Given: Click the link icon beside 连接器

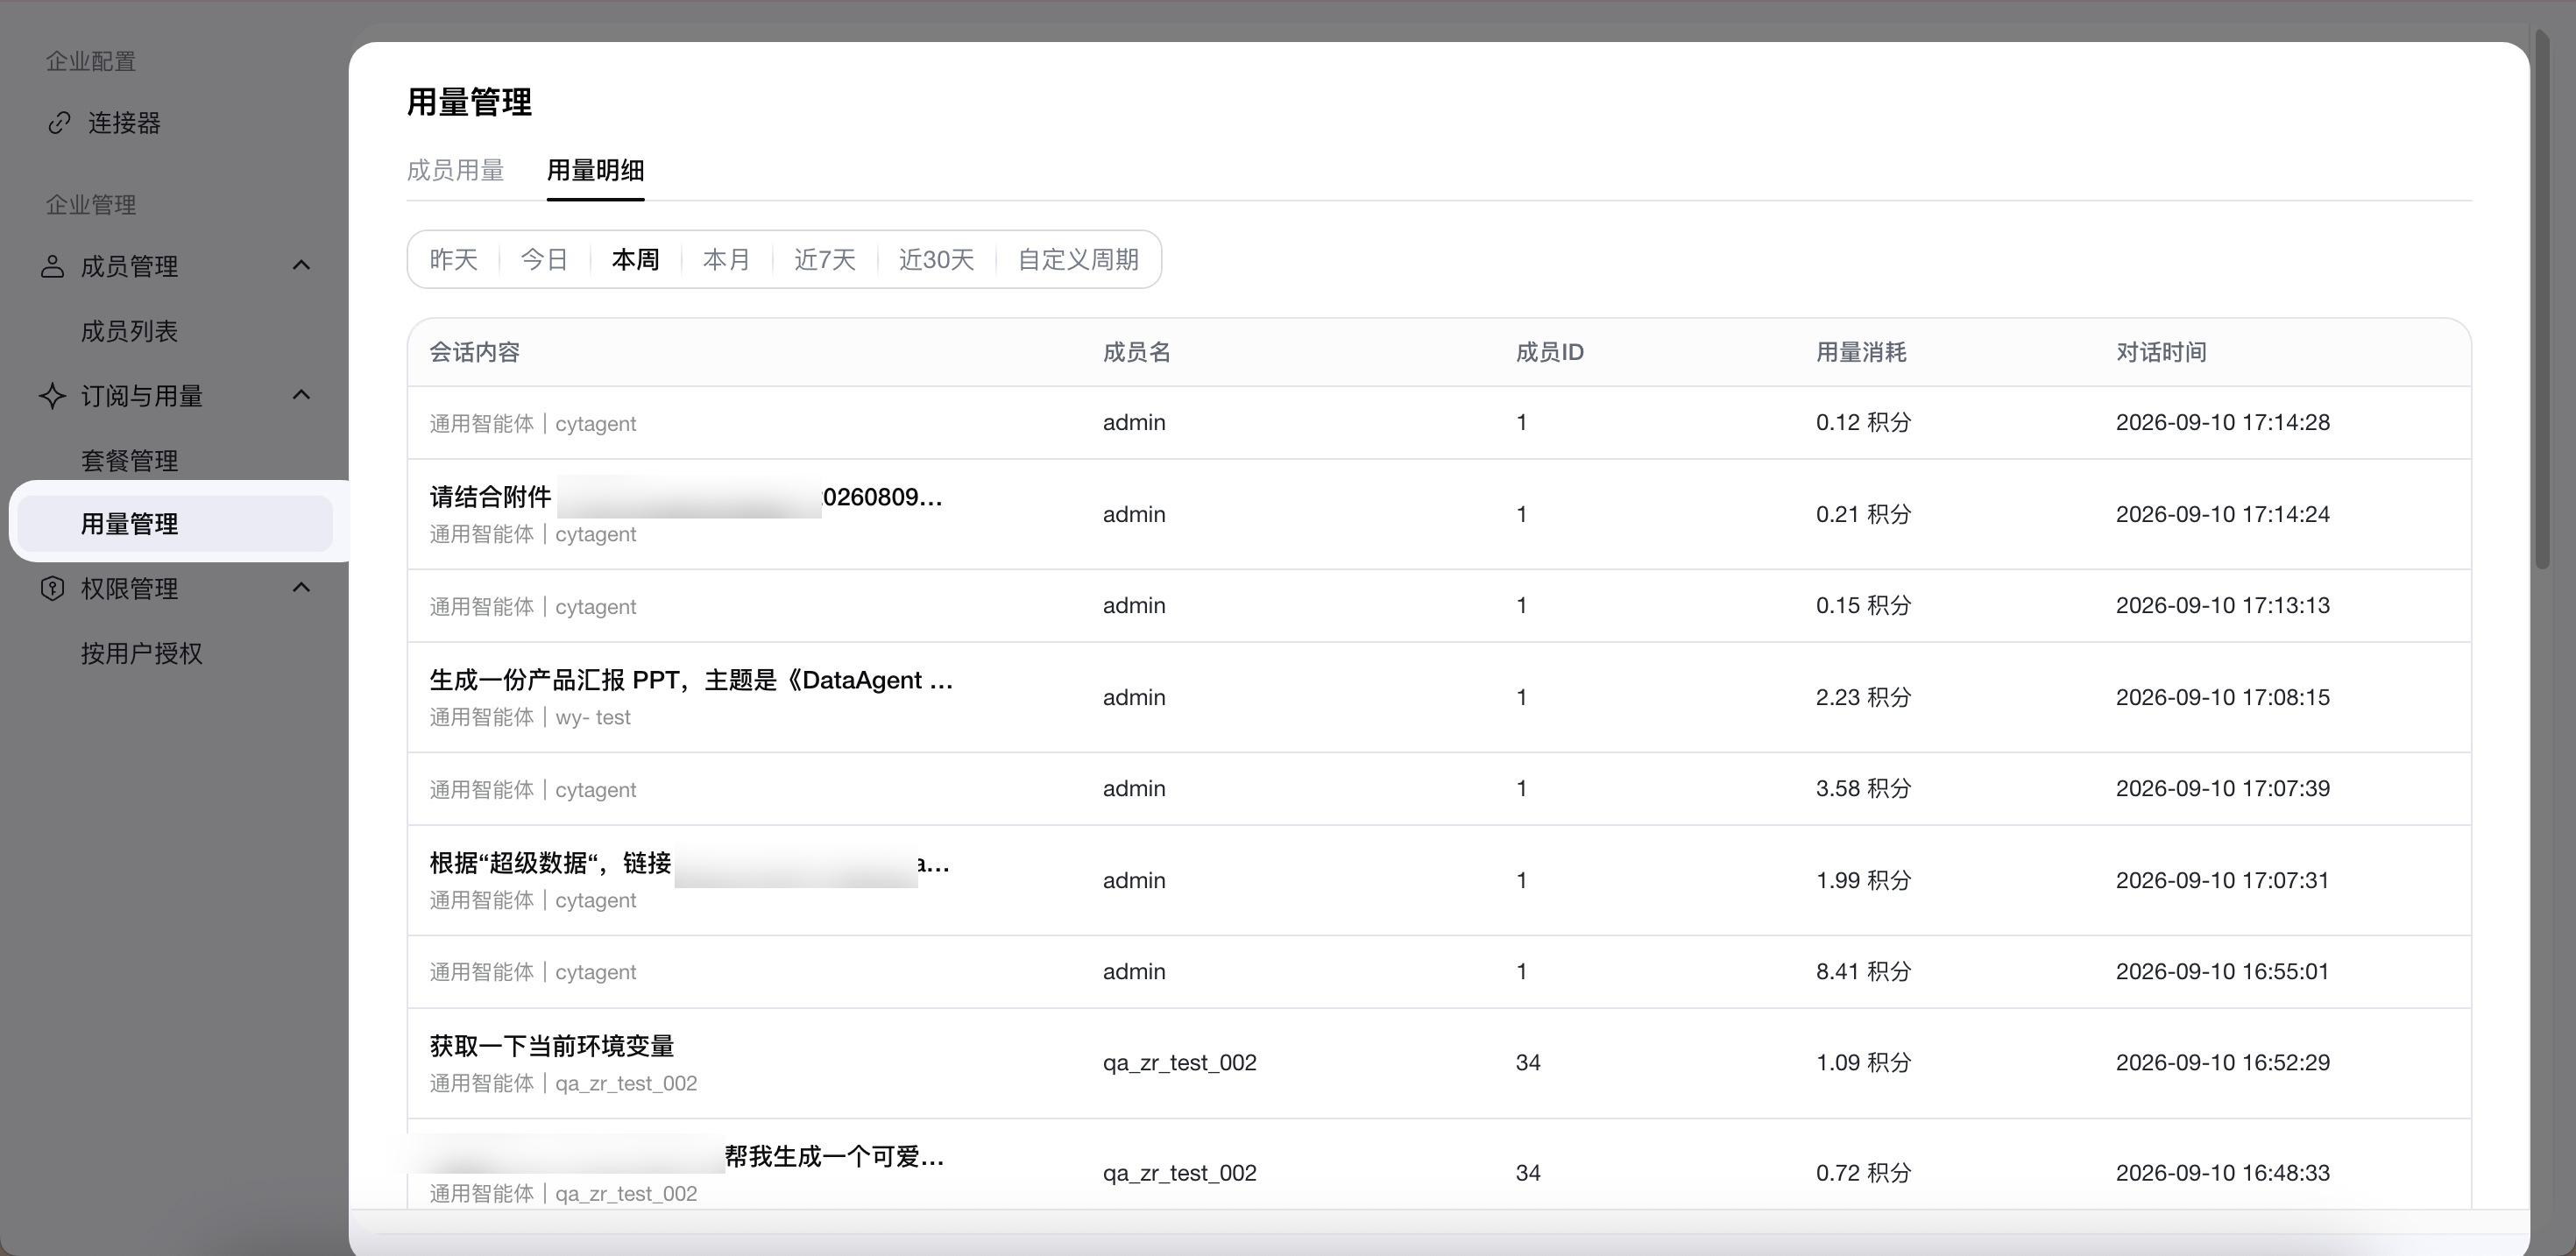Looking at the screenshot, I should coord(59,123).
